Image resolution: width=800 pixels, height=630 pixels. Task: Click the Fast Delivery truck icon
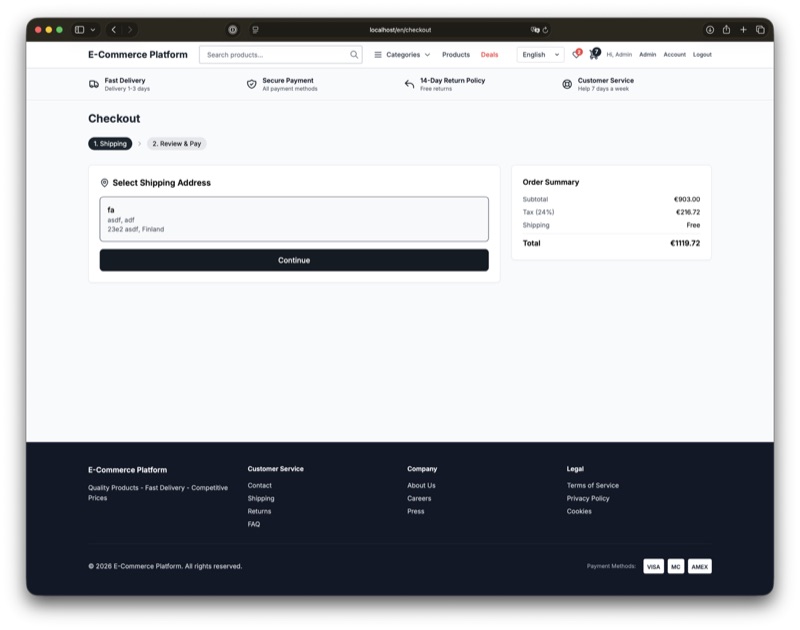click(94, 84)
